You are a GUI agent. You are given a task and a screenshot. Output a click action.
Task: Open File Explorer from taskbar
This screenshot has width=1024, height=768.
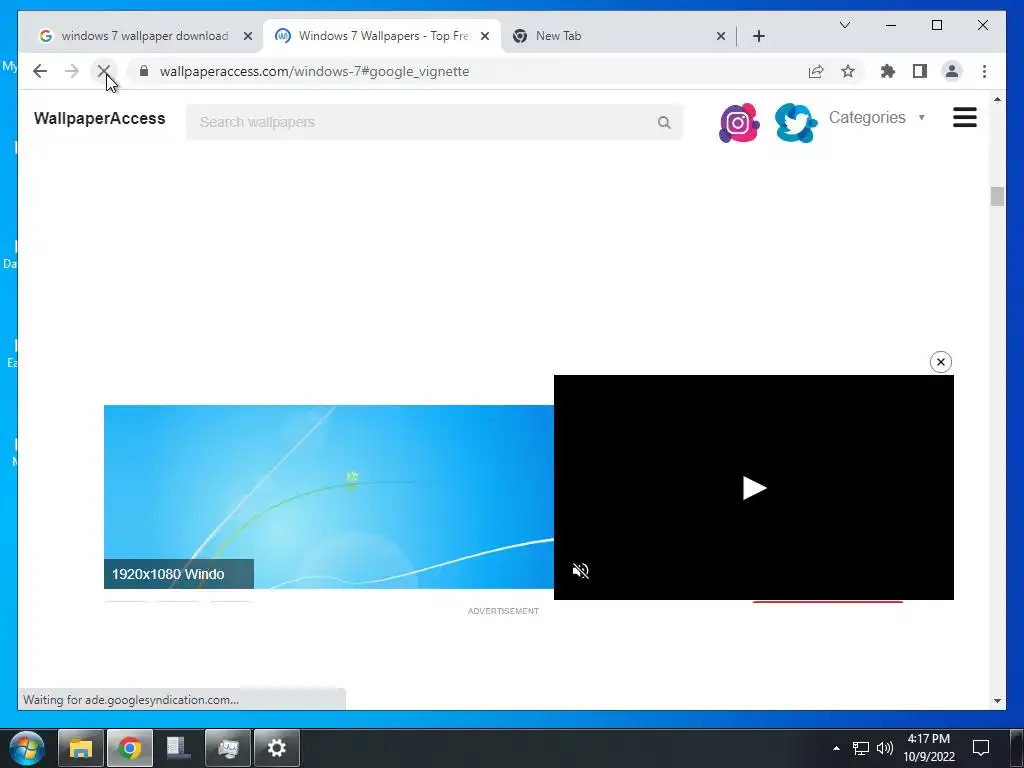(x=81, y=748)
